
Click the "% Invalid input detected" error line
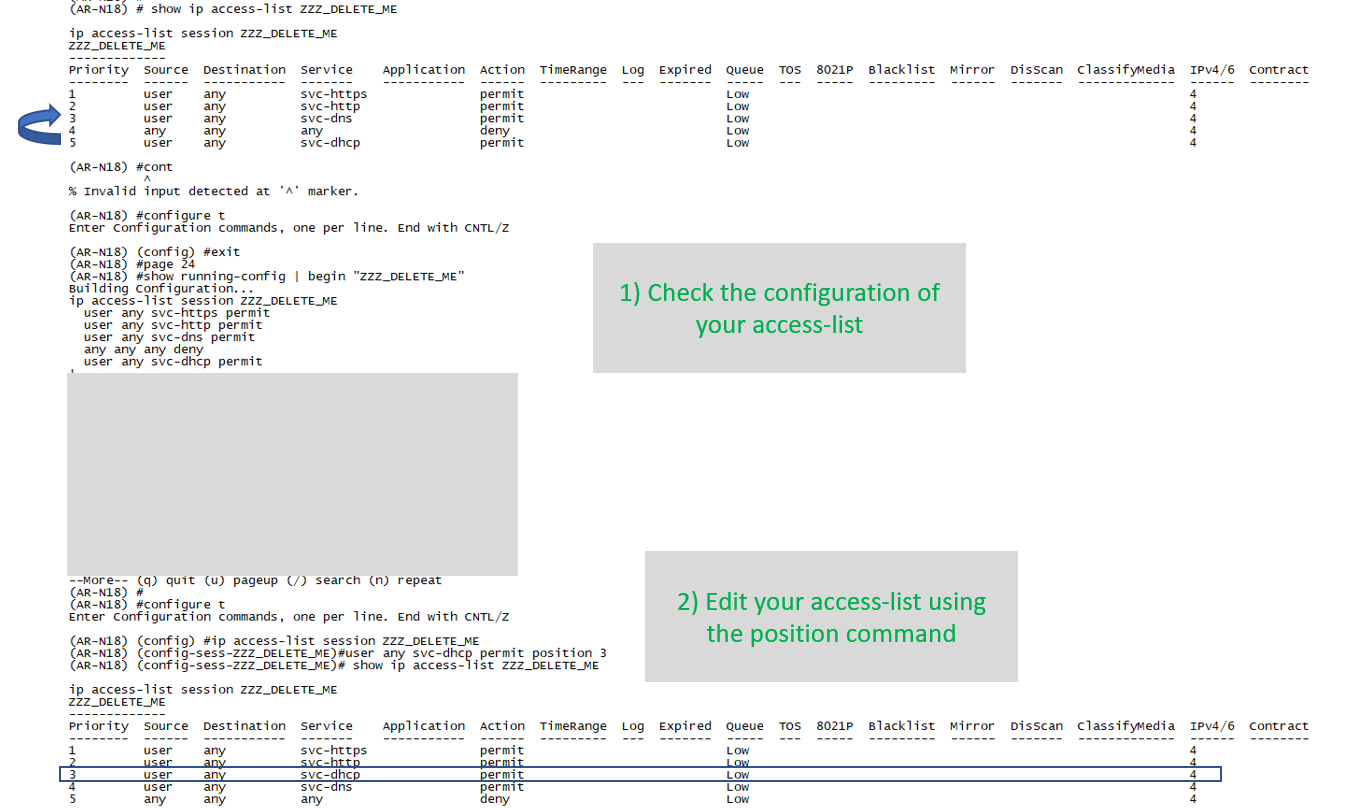(x=213, y=191)
